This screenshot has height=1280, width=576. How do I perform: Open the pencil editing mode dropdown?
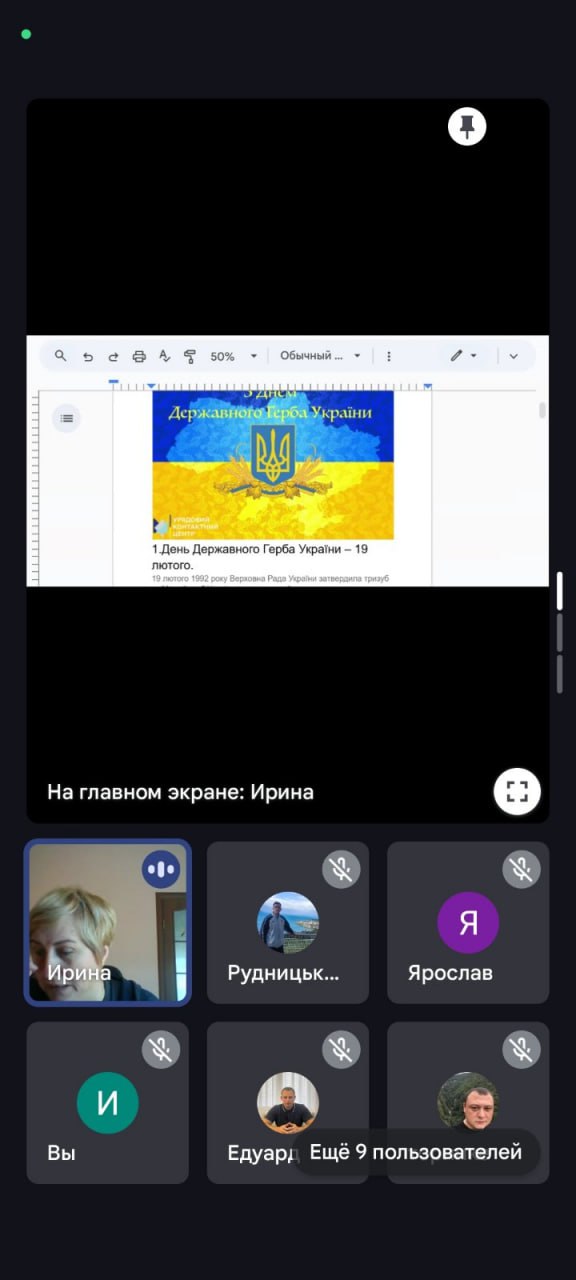[463, 356]
